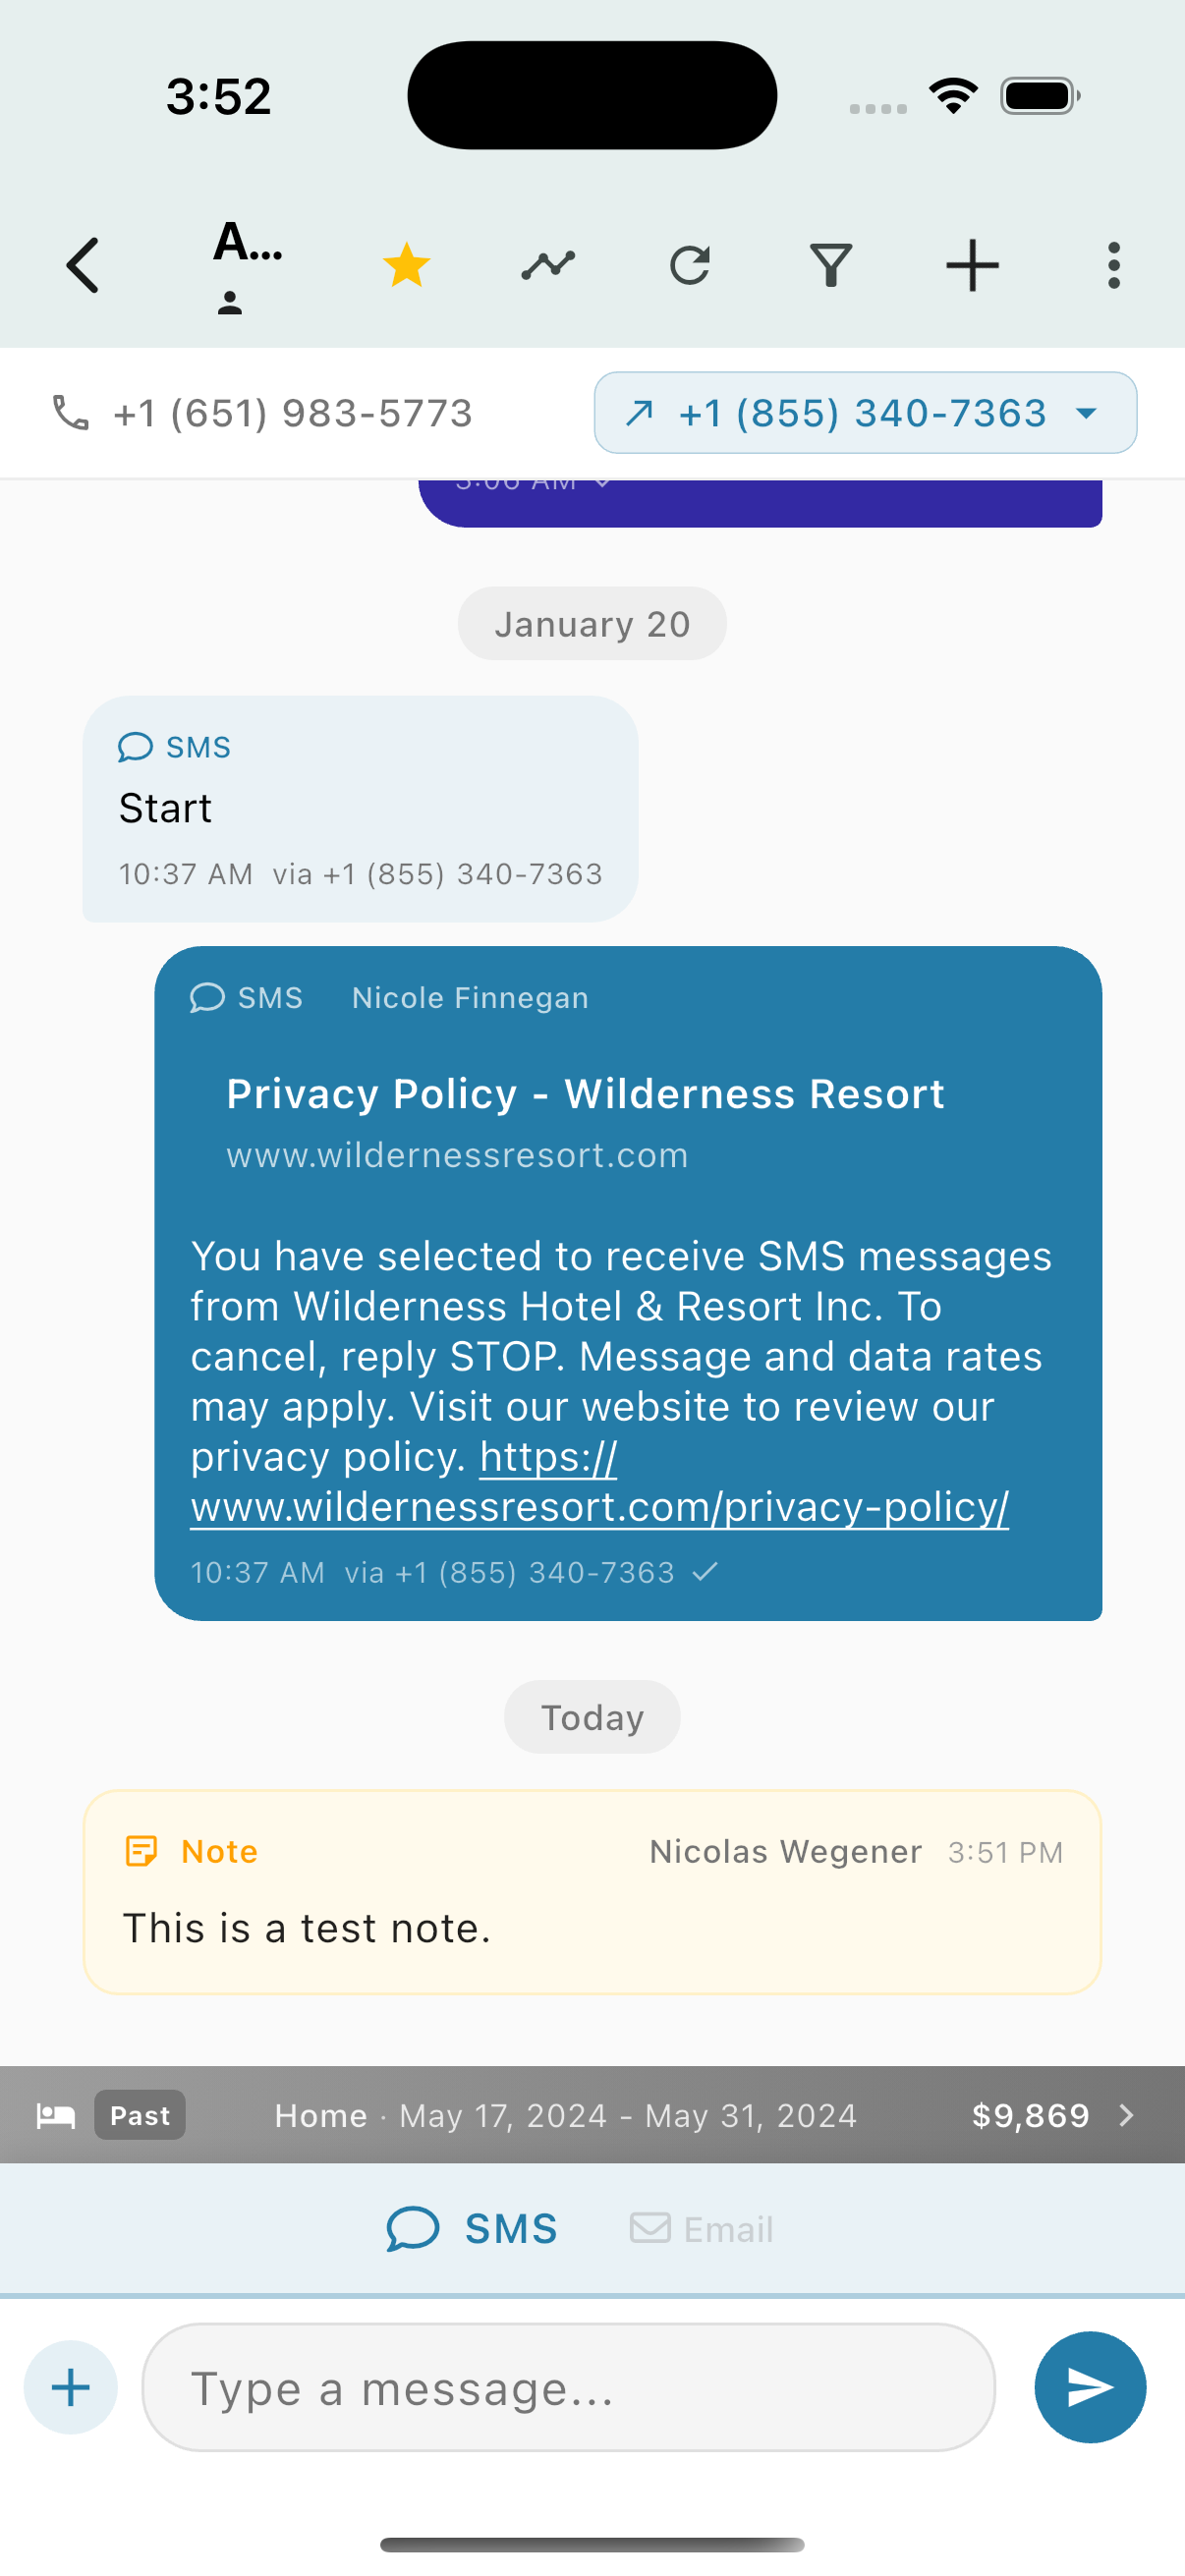Open the message filter icon
1185x2576 pixels.
tap(831, 266)
